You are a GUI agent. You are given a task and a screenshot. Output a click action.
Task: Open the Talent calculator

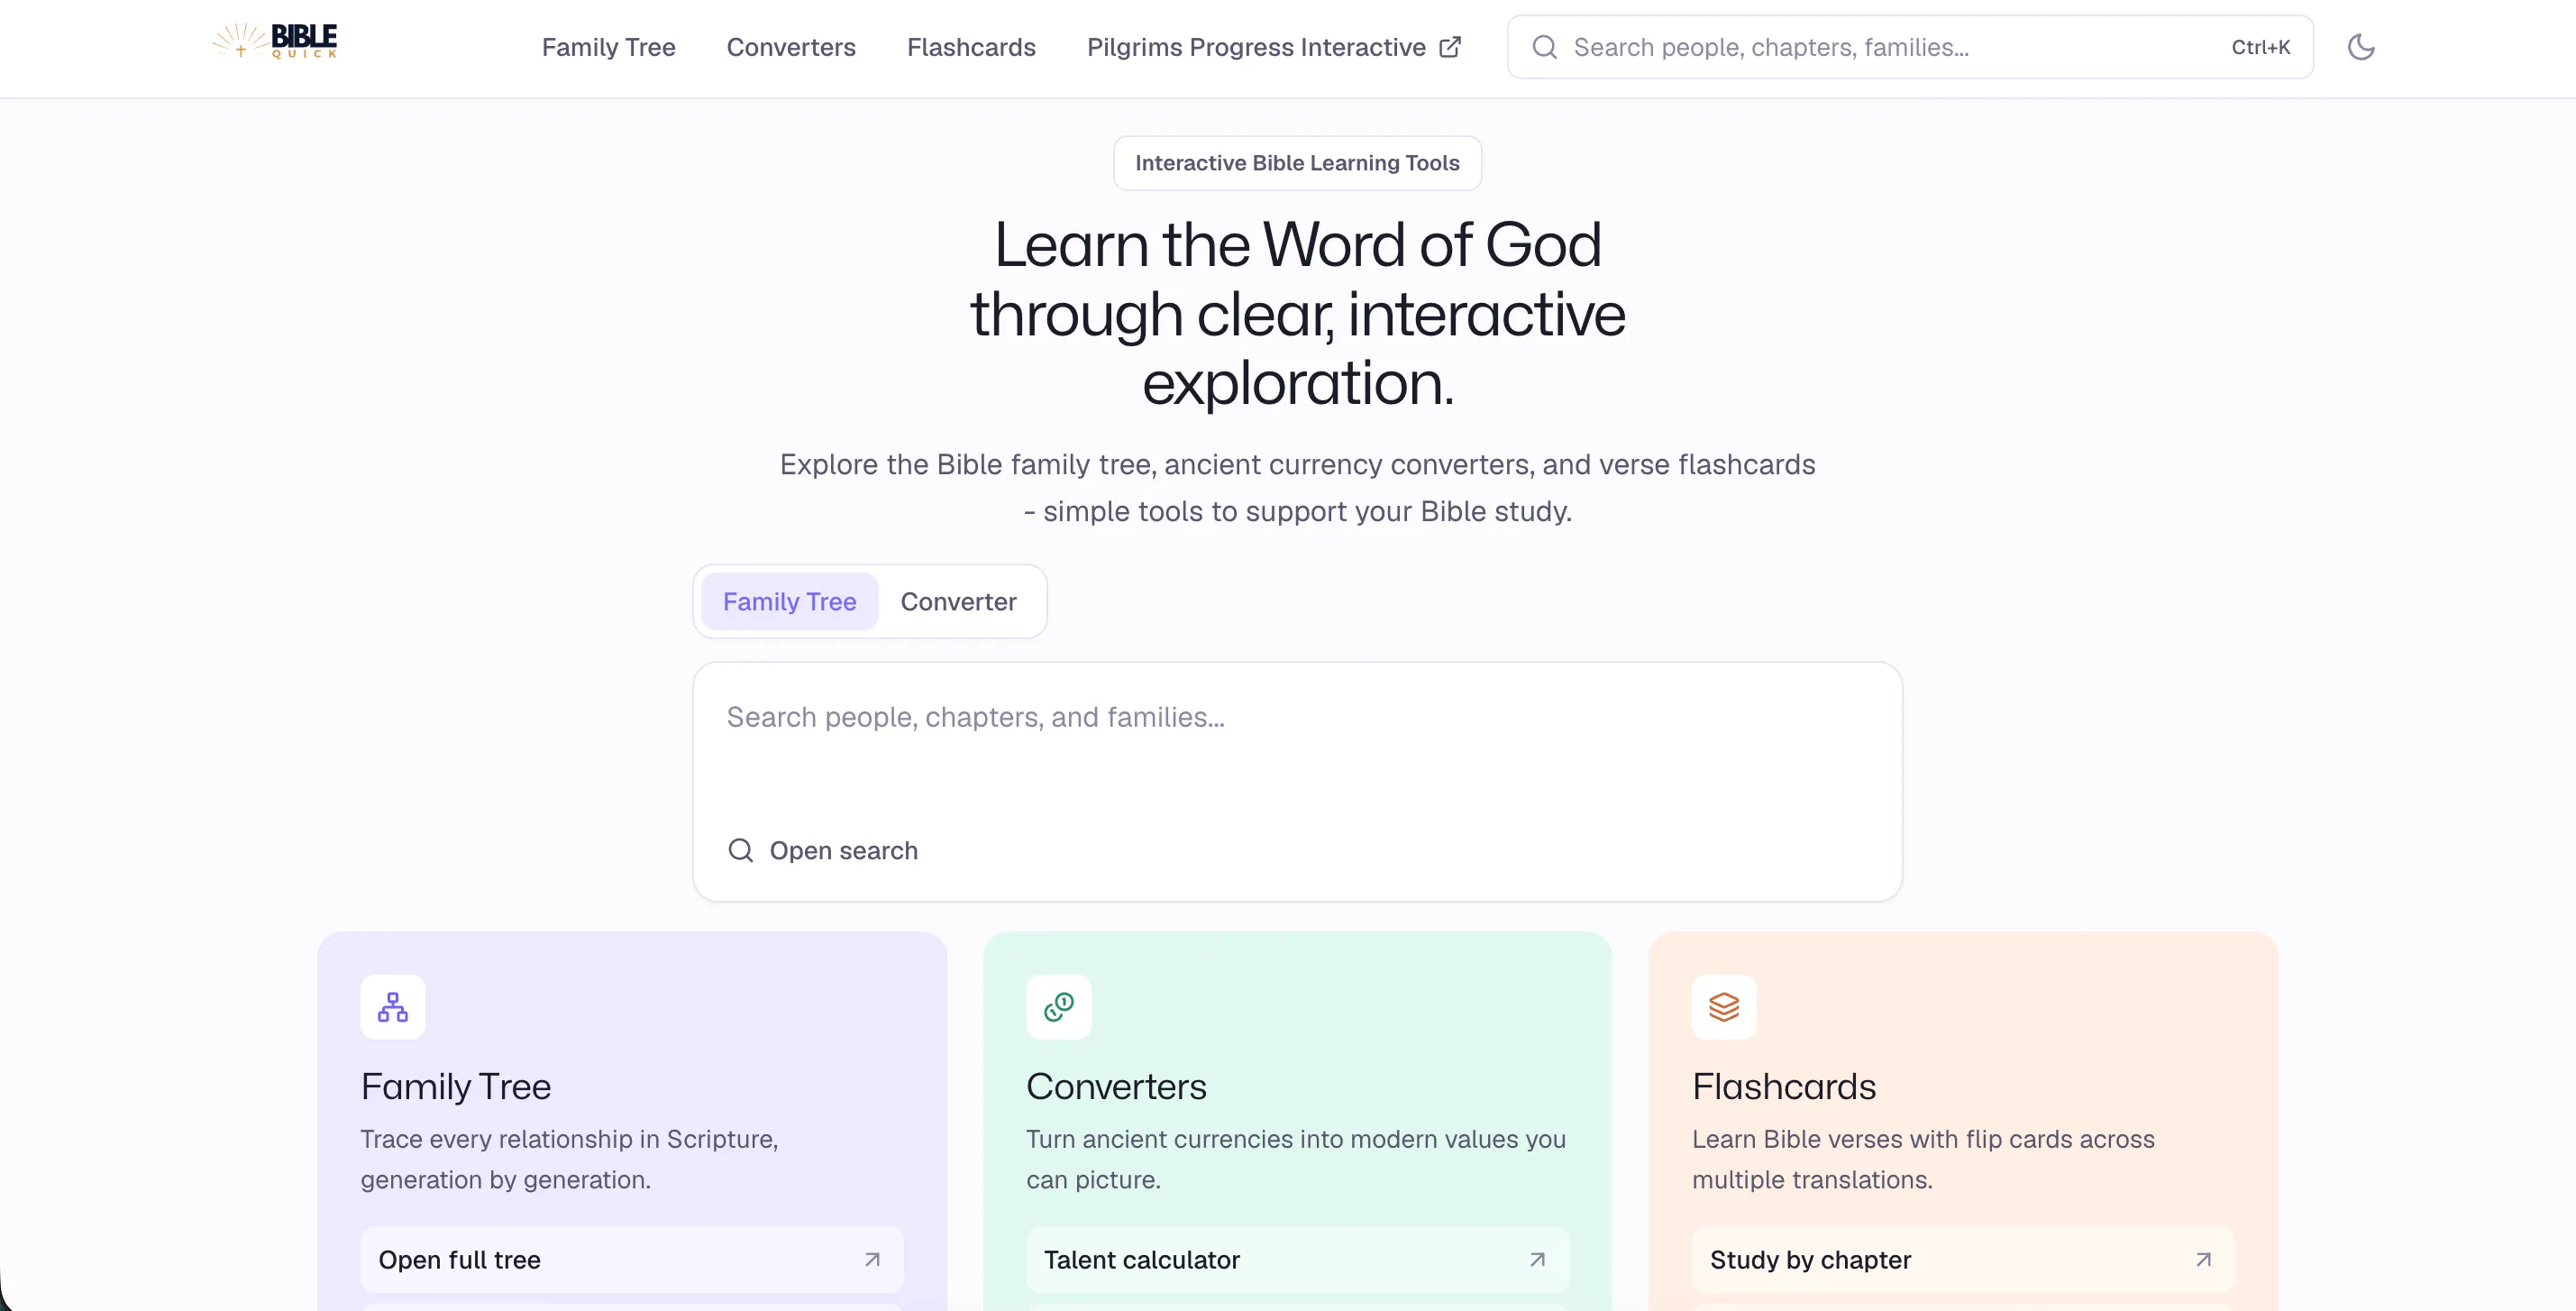tap(1297, 1260)
